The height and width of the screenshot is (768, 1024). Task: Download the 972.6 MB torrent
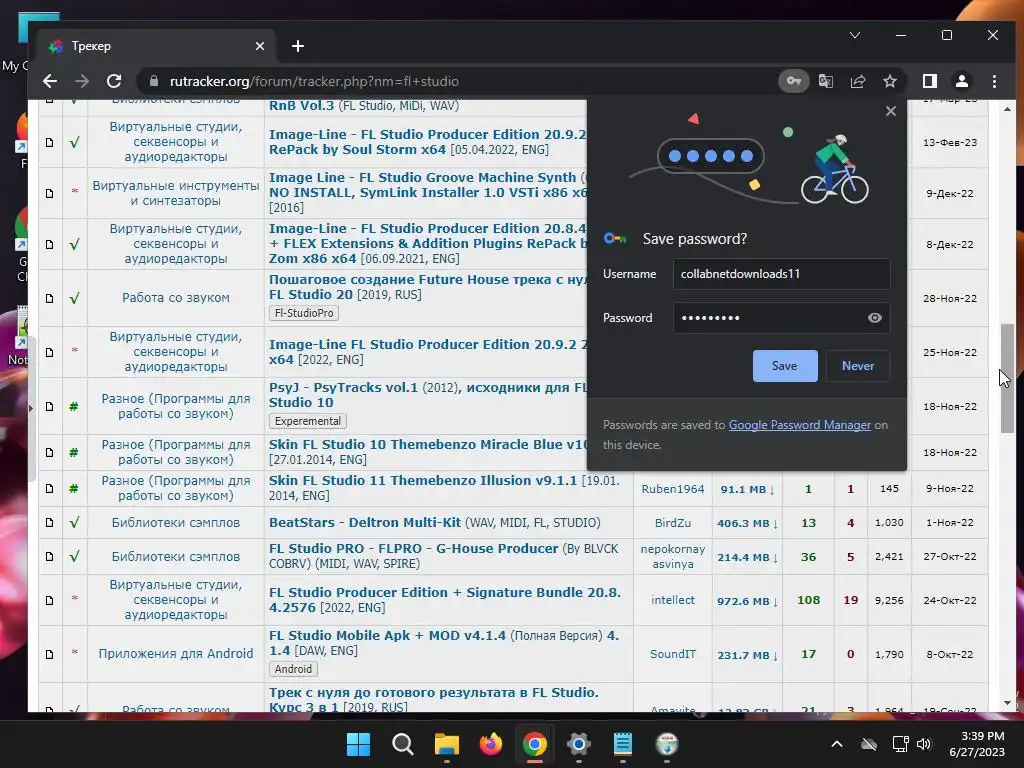[747, 601]
